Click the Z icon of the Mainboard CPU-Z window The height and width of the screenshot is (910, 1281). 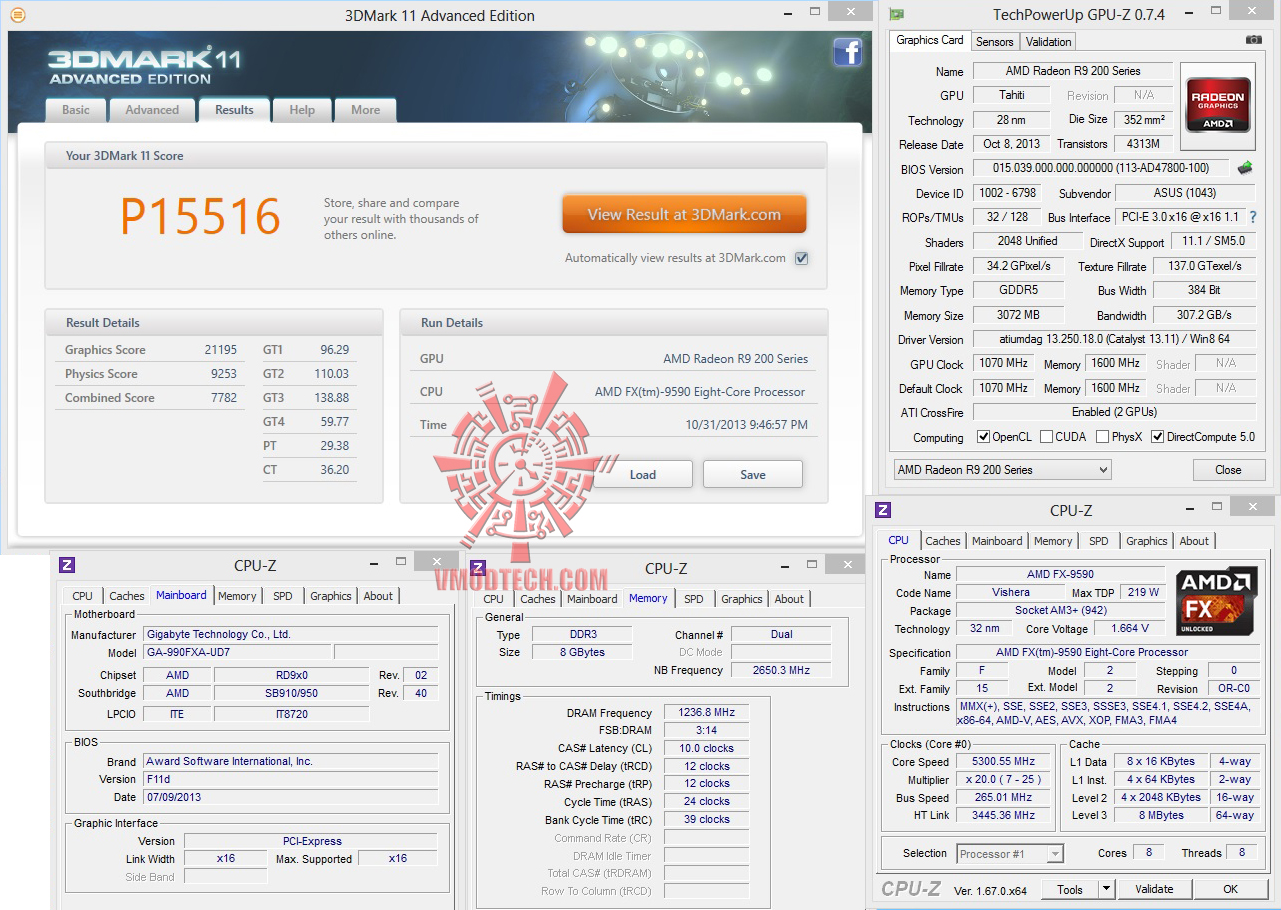(x=67, y=565)
